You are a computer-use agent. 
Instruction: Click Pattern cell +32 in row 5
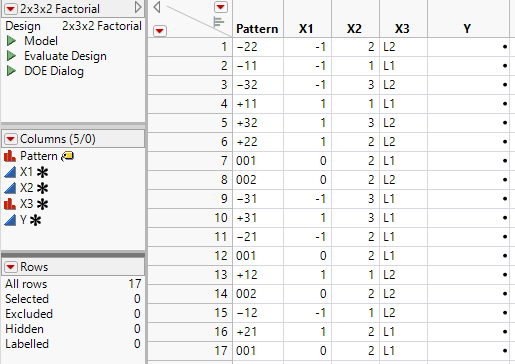pyautogui.click(x=258, y=123)
